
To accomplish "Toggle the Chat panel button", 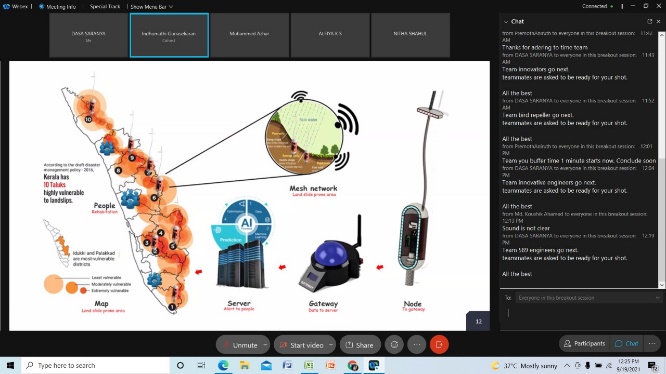I will point(626,343).
